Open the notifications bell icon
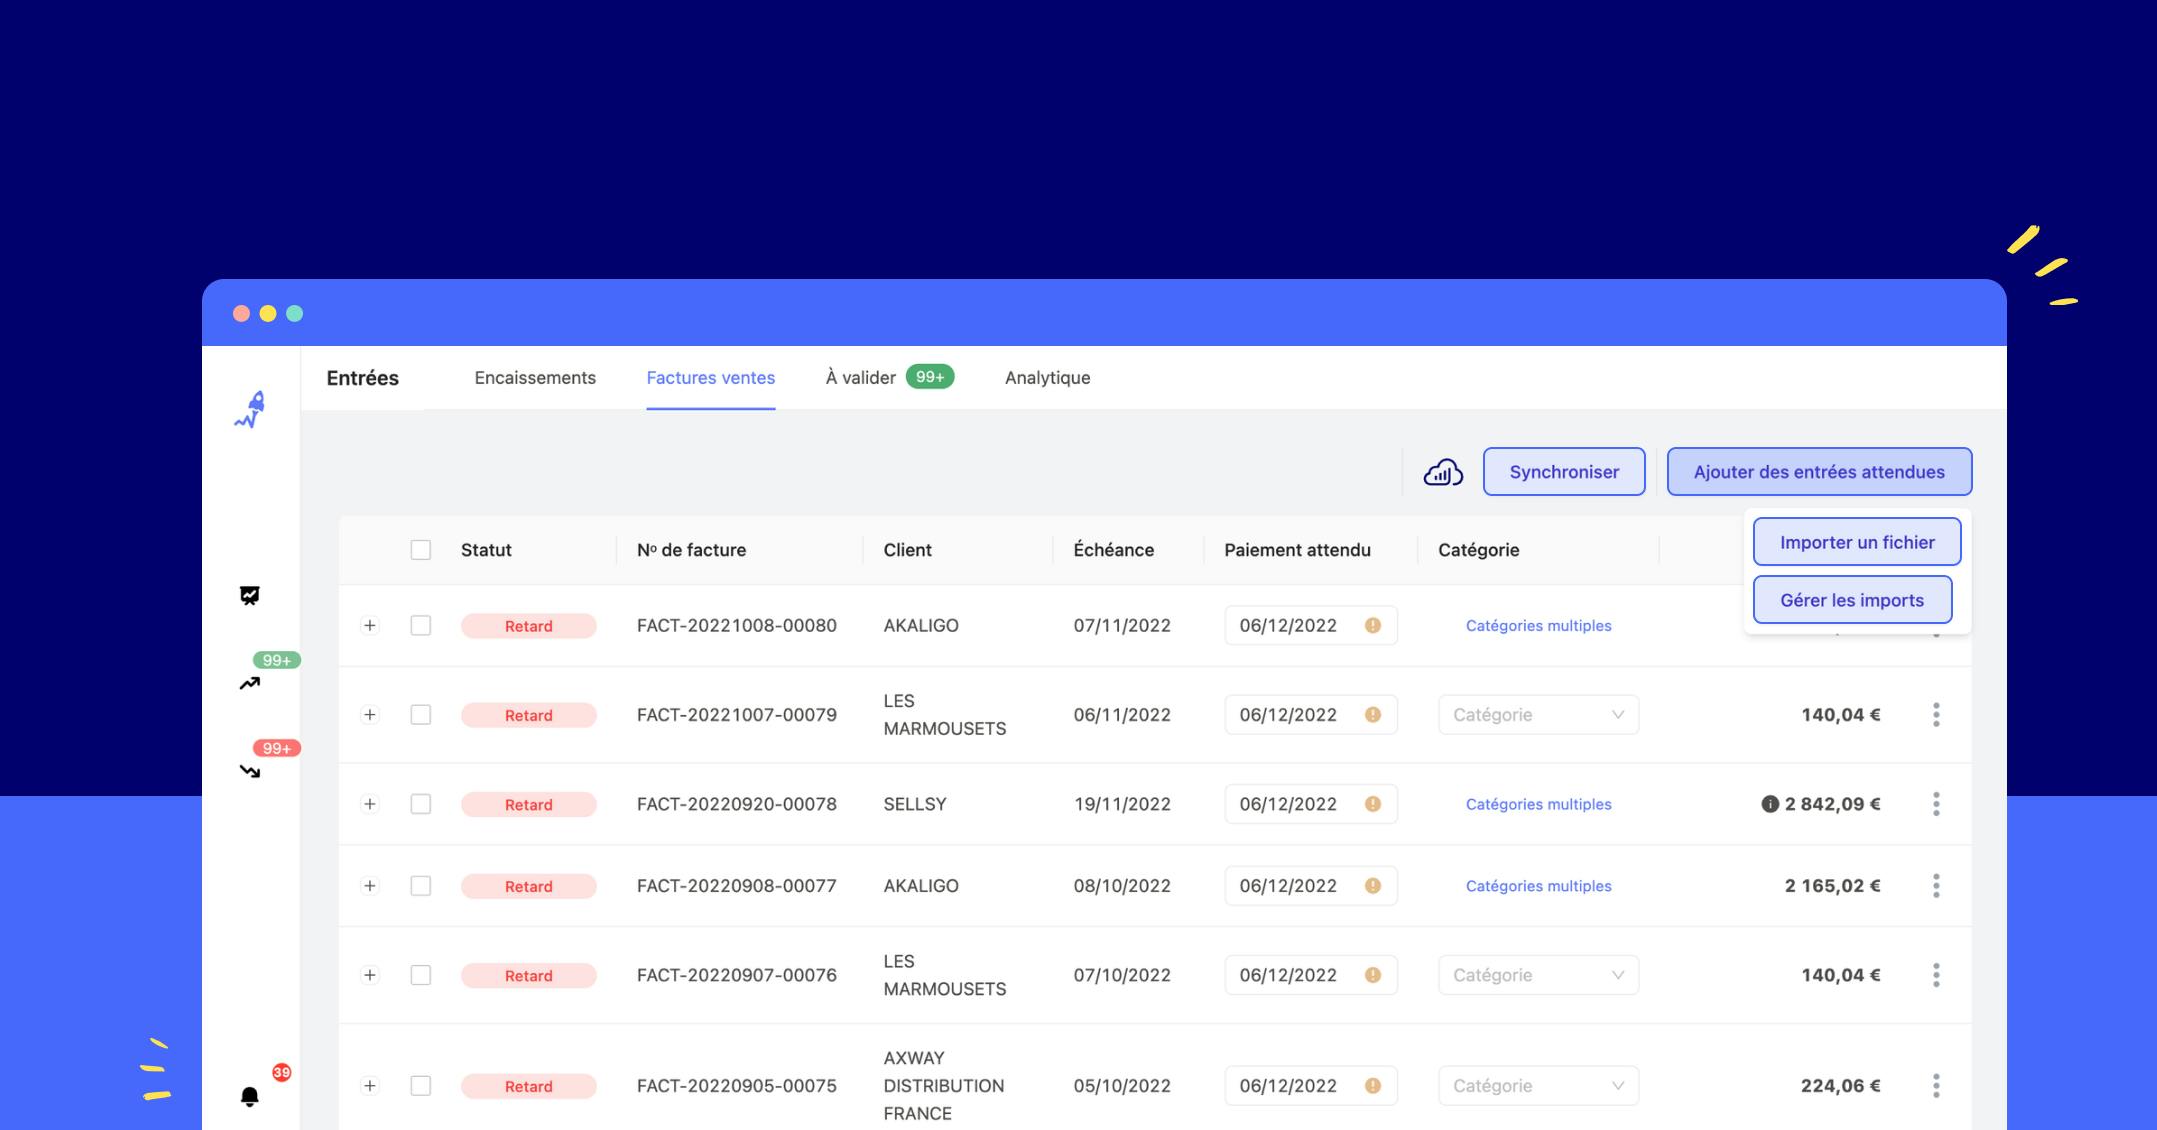 [x=250, y=1097]
